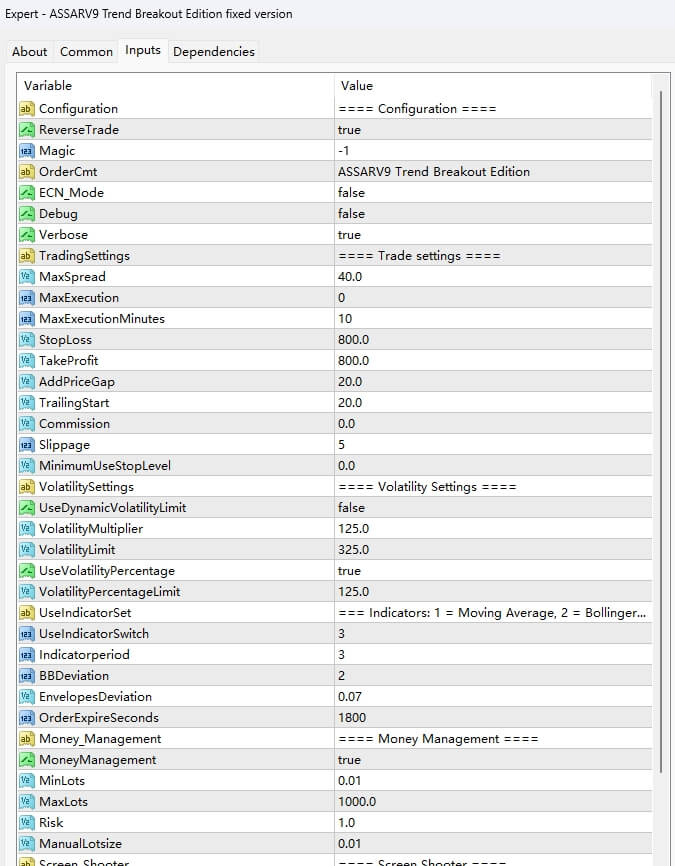Click the MaxSpread double type icon
Image resolution: width=675 pixels, height=866 pixels.
point(27,277)
